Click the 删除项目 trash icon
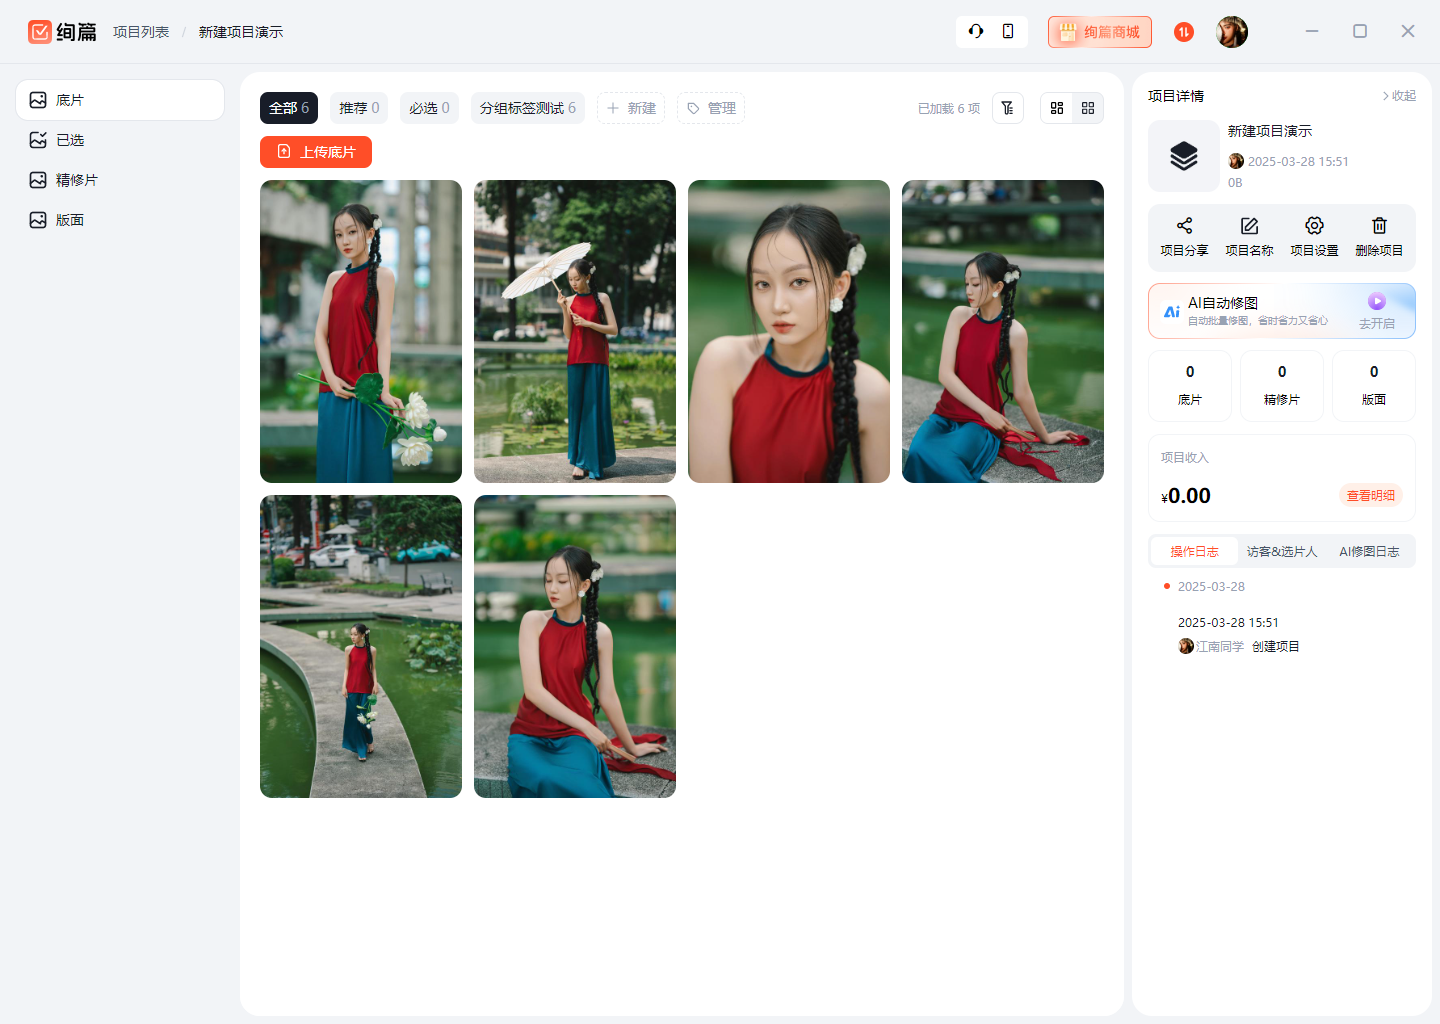The width and height of the screenshot is (1440, 1024). [x=1379, y=226]
